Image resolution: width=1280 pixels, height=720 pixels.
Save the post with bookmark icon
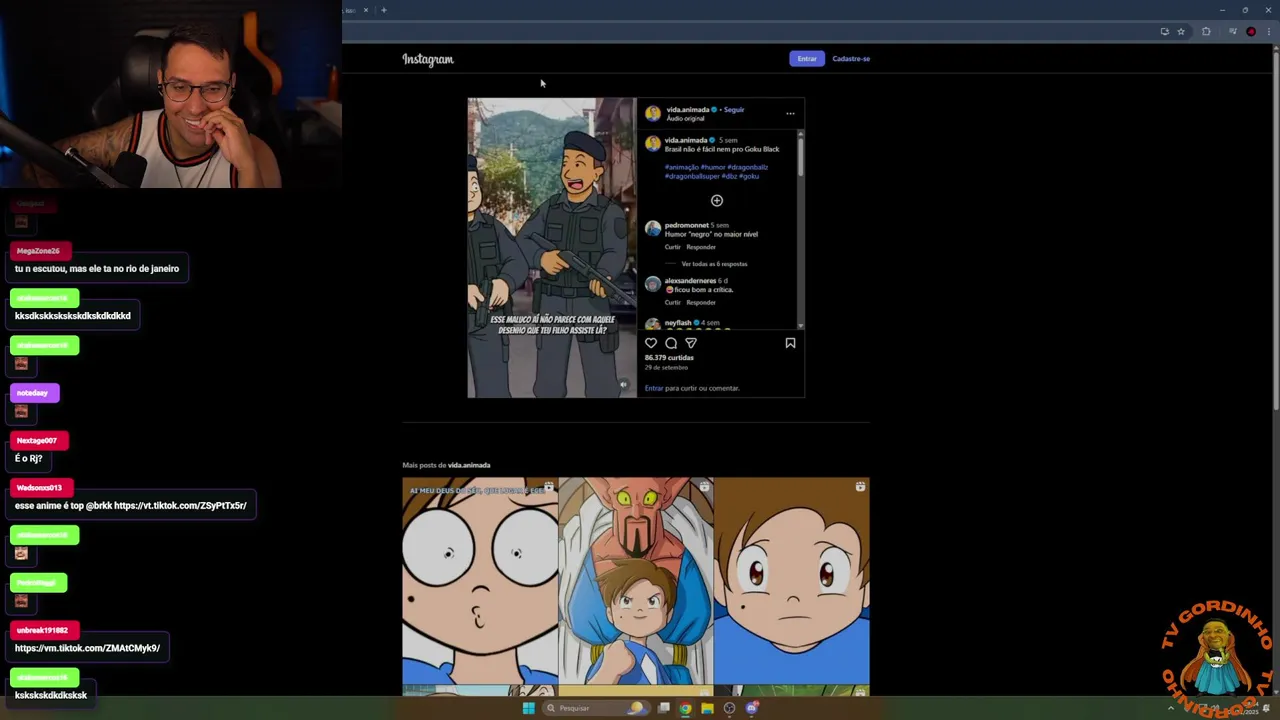pyautogui.click(x=790, y=343)
